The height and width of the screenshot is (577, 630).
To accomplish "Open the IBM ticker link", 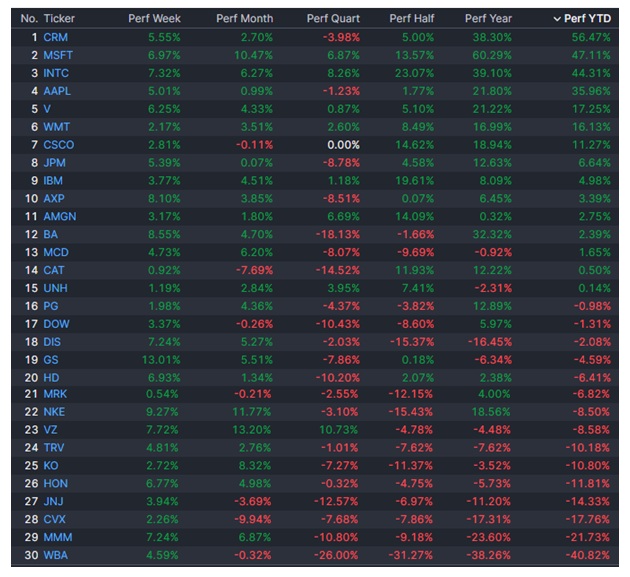I will click(53, 180).
